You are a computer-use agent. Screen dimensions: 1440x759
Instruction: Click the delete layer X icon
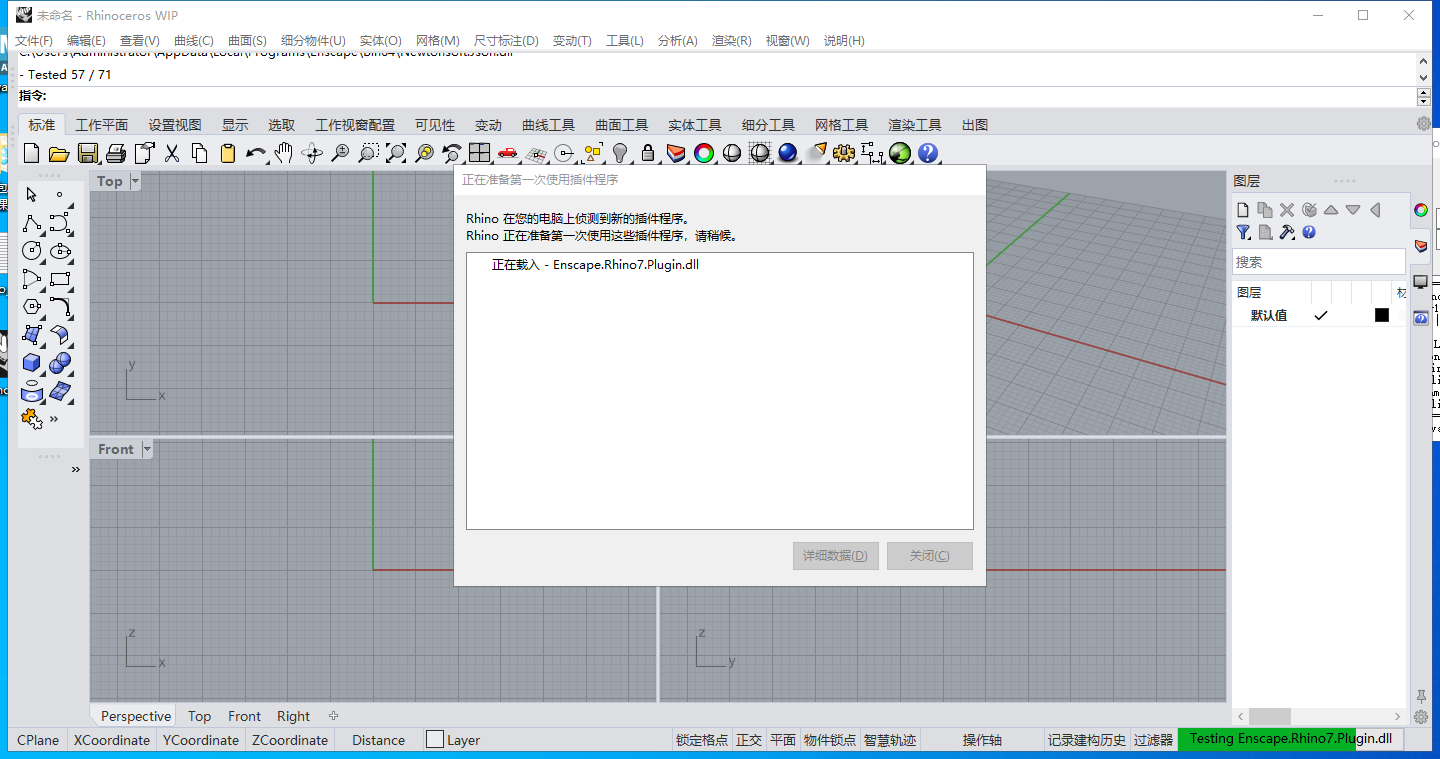point(1287,210)
